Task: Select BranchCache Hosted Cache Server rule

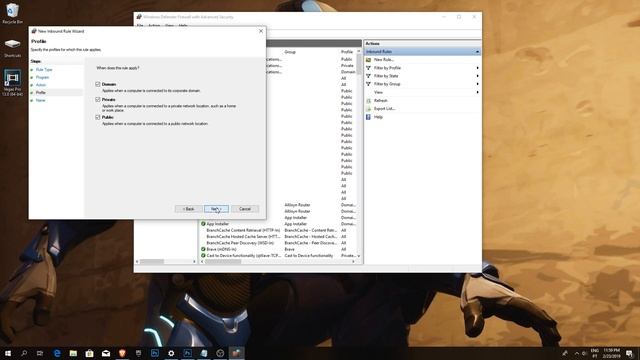Action: click(x=243, y=237)
